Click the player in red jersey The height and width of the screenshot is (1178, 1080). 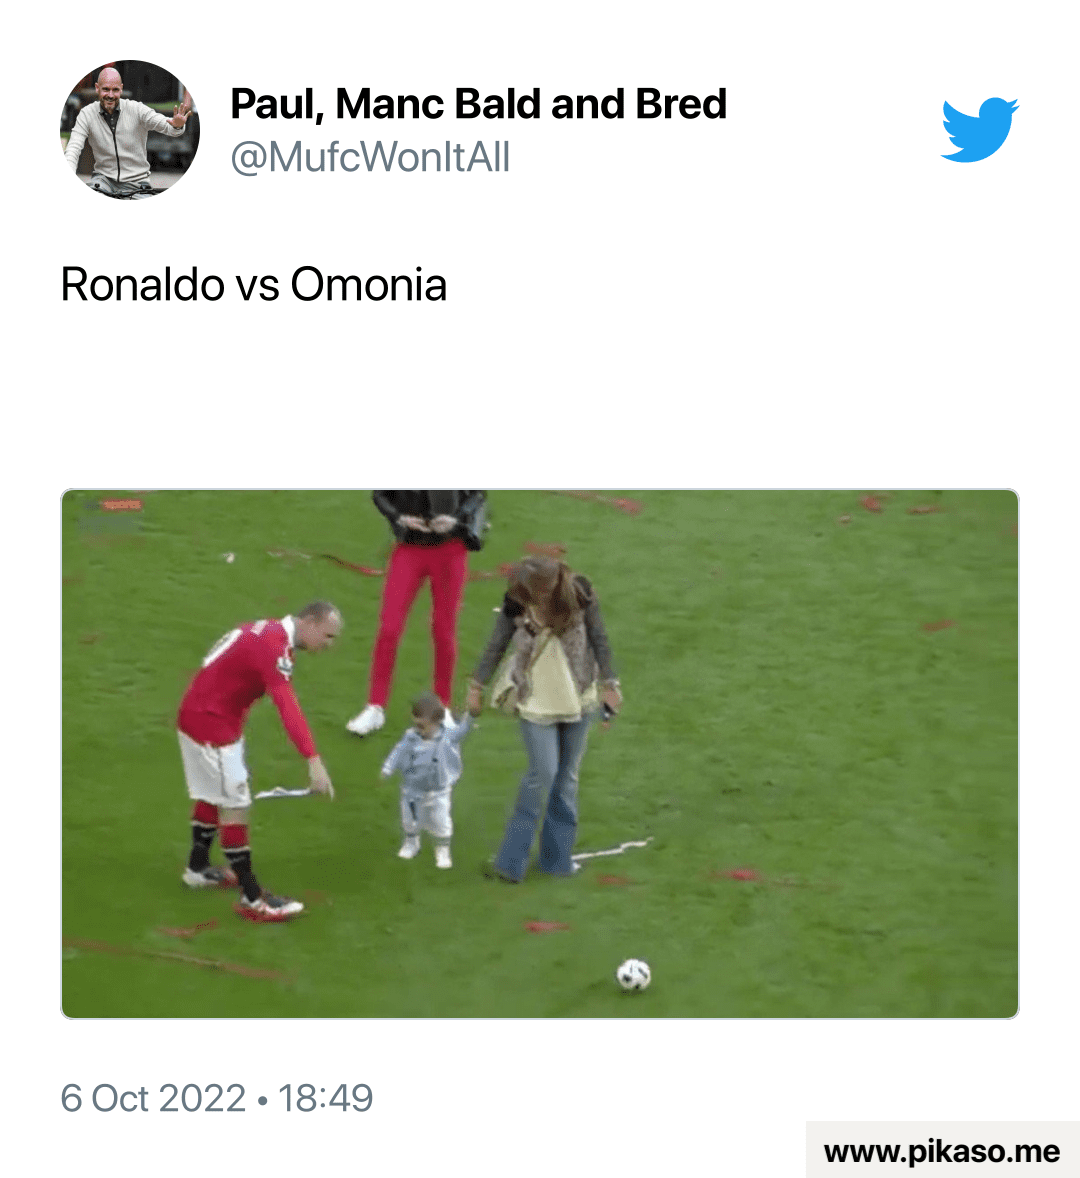pyautogui.click(x=254, y=759)
